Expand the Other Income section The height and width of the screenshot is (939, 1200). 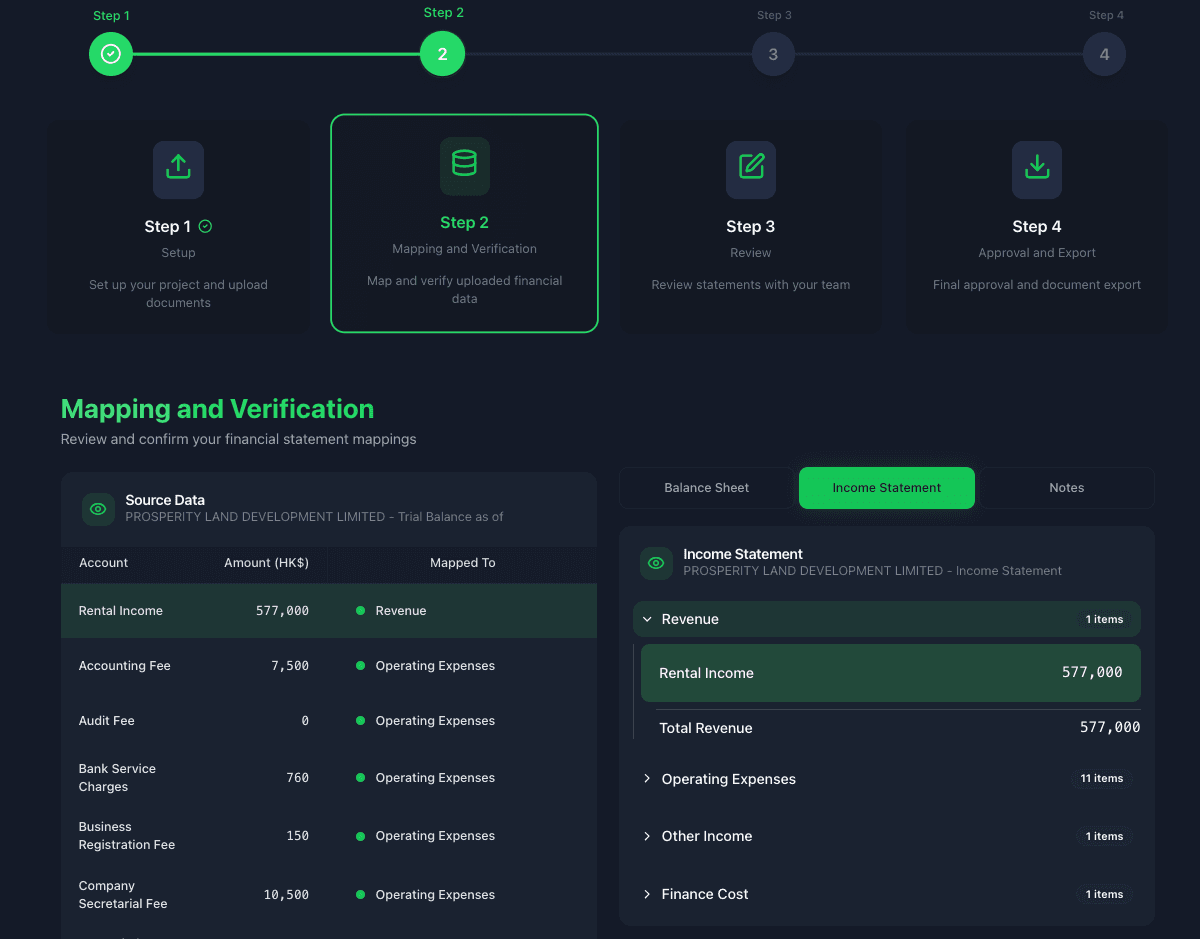[x=887, y=836]
